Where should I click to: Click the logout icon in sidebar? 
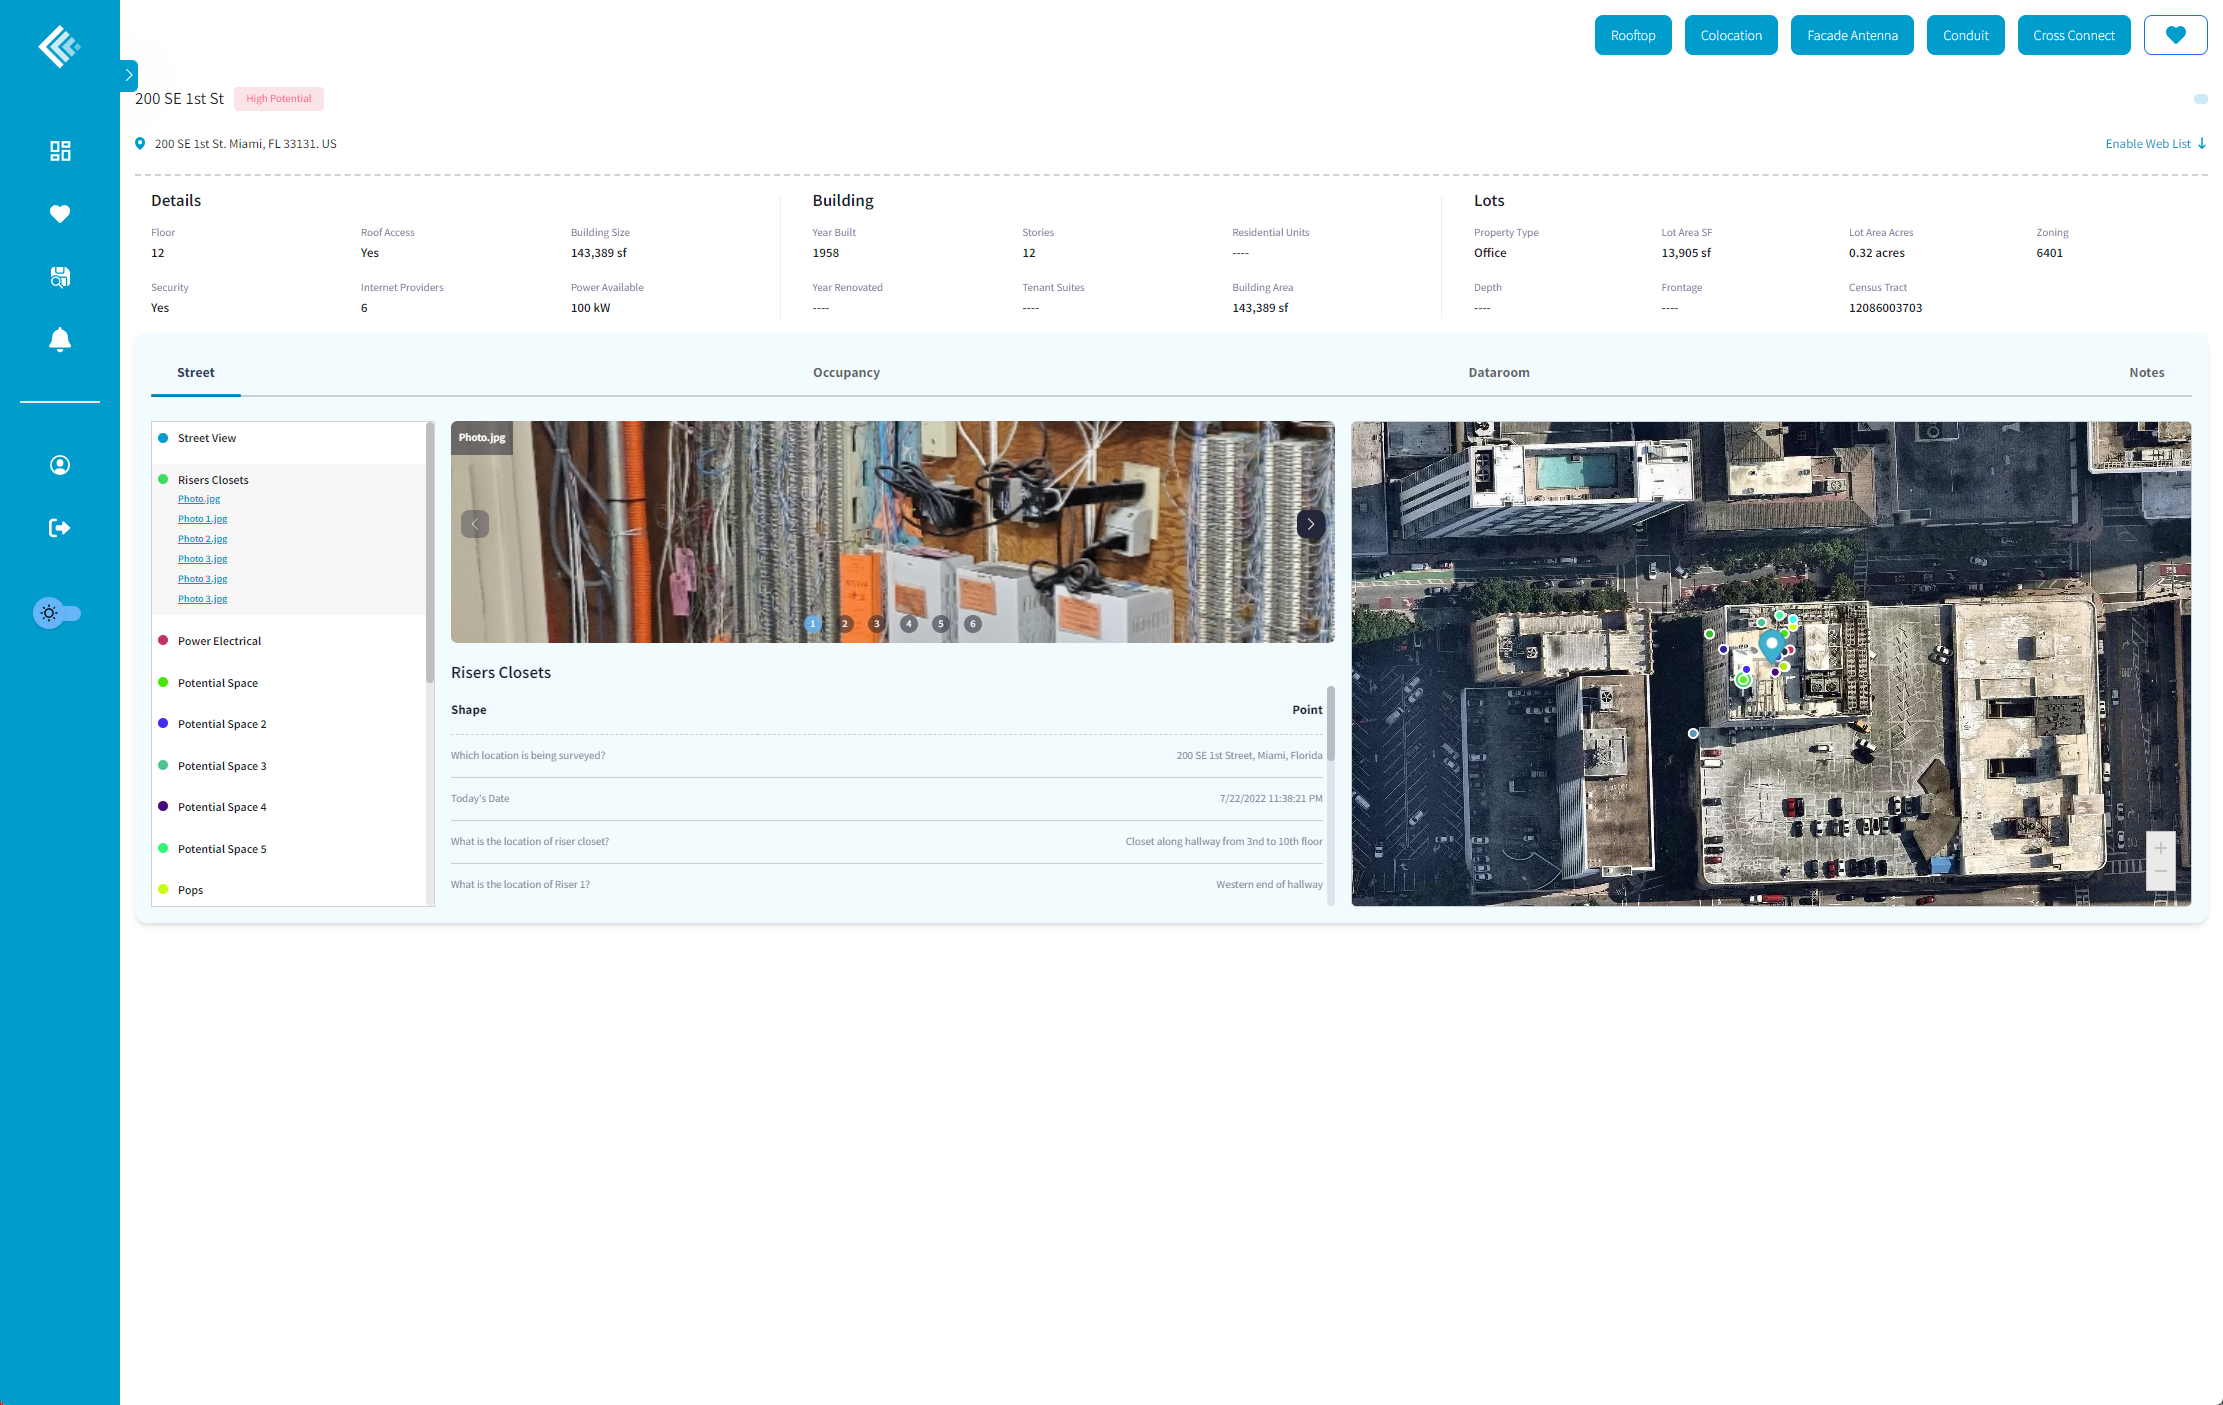click(x=60, y=528)
